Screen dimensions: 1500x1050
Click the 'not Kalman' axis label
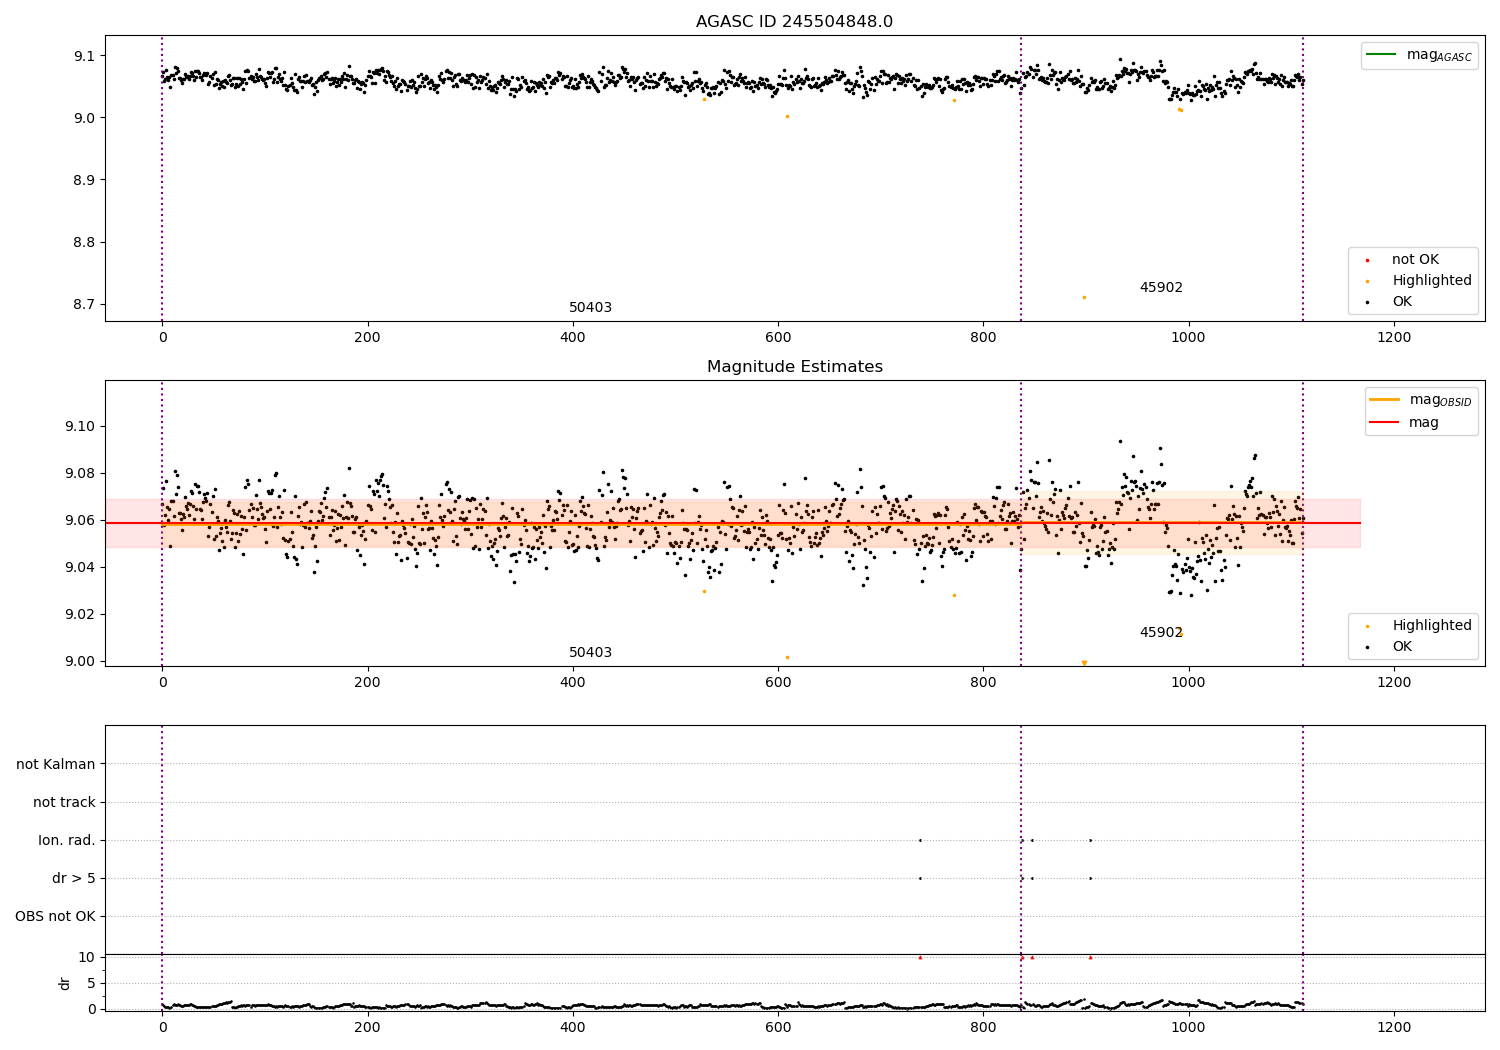click(56, 764)
